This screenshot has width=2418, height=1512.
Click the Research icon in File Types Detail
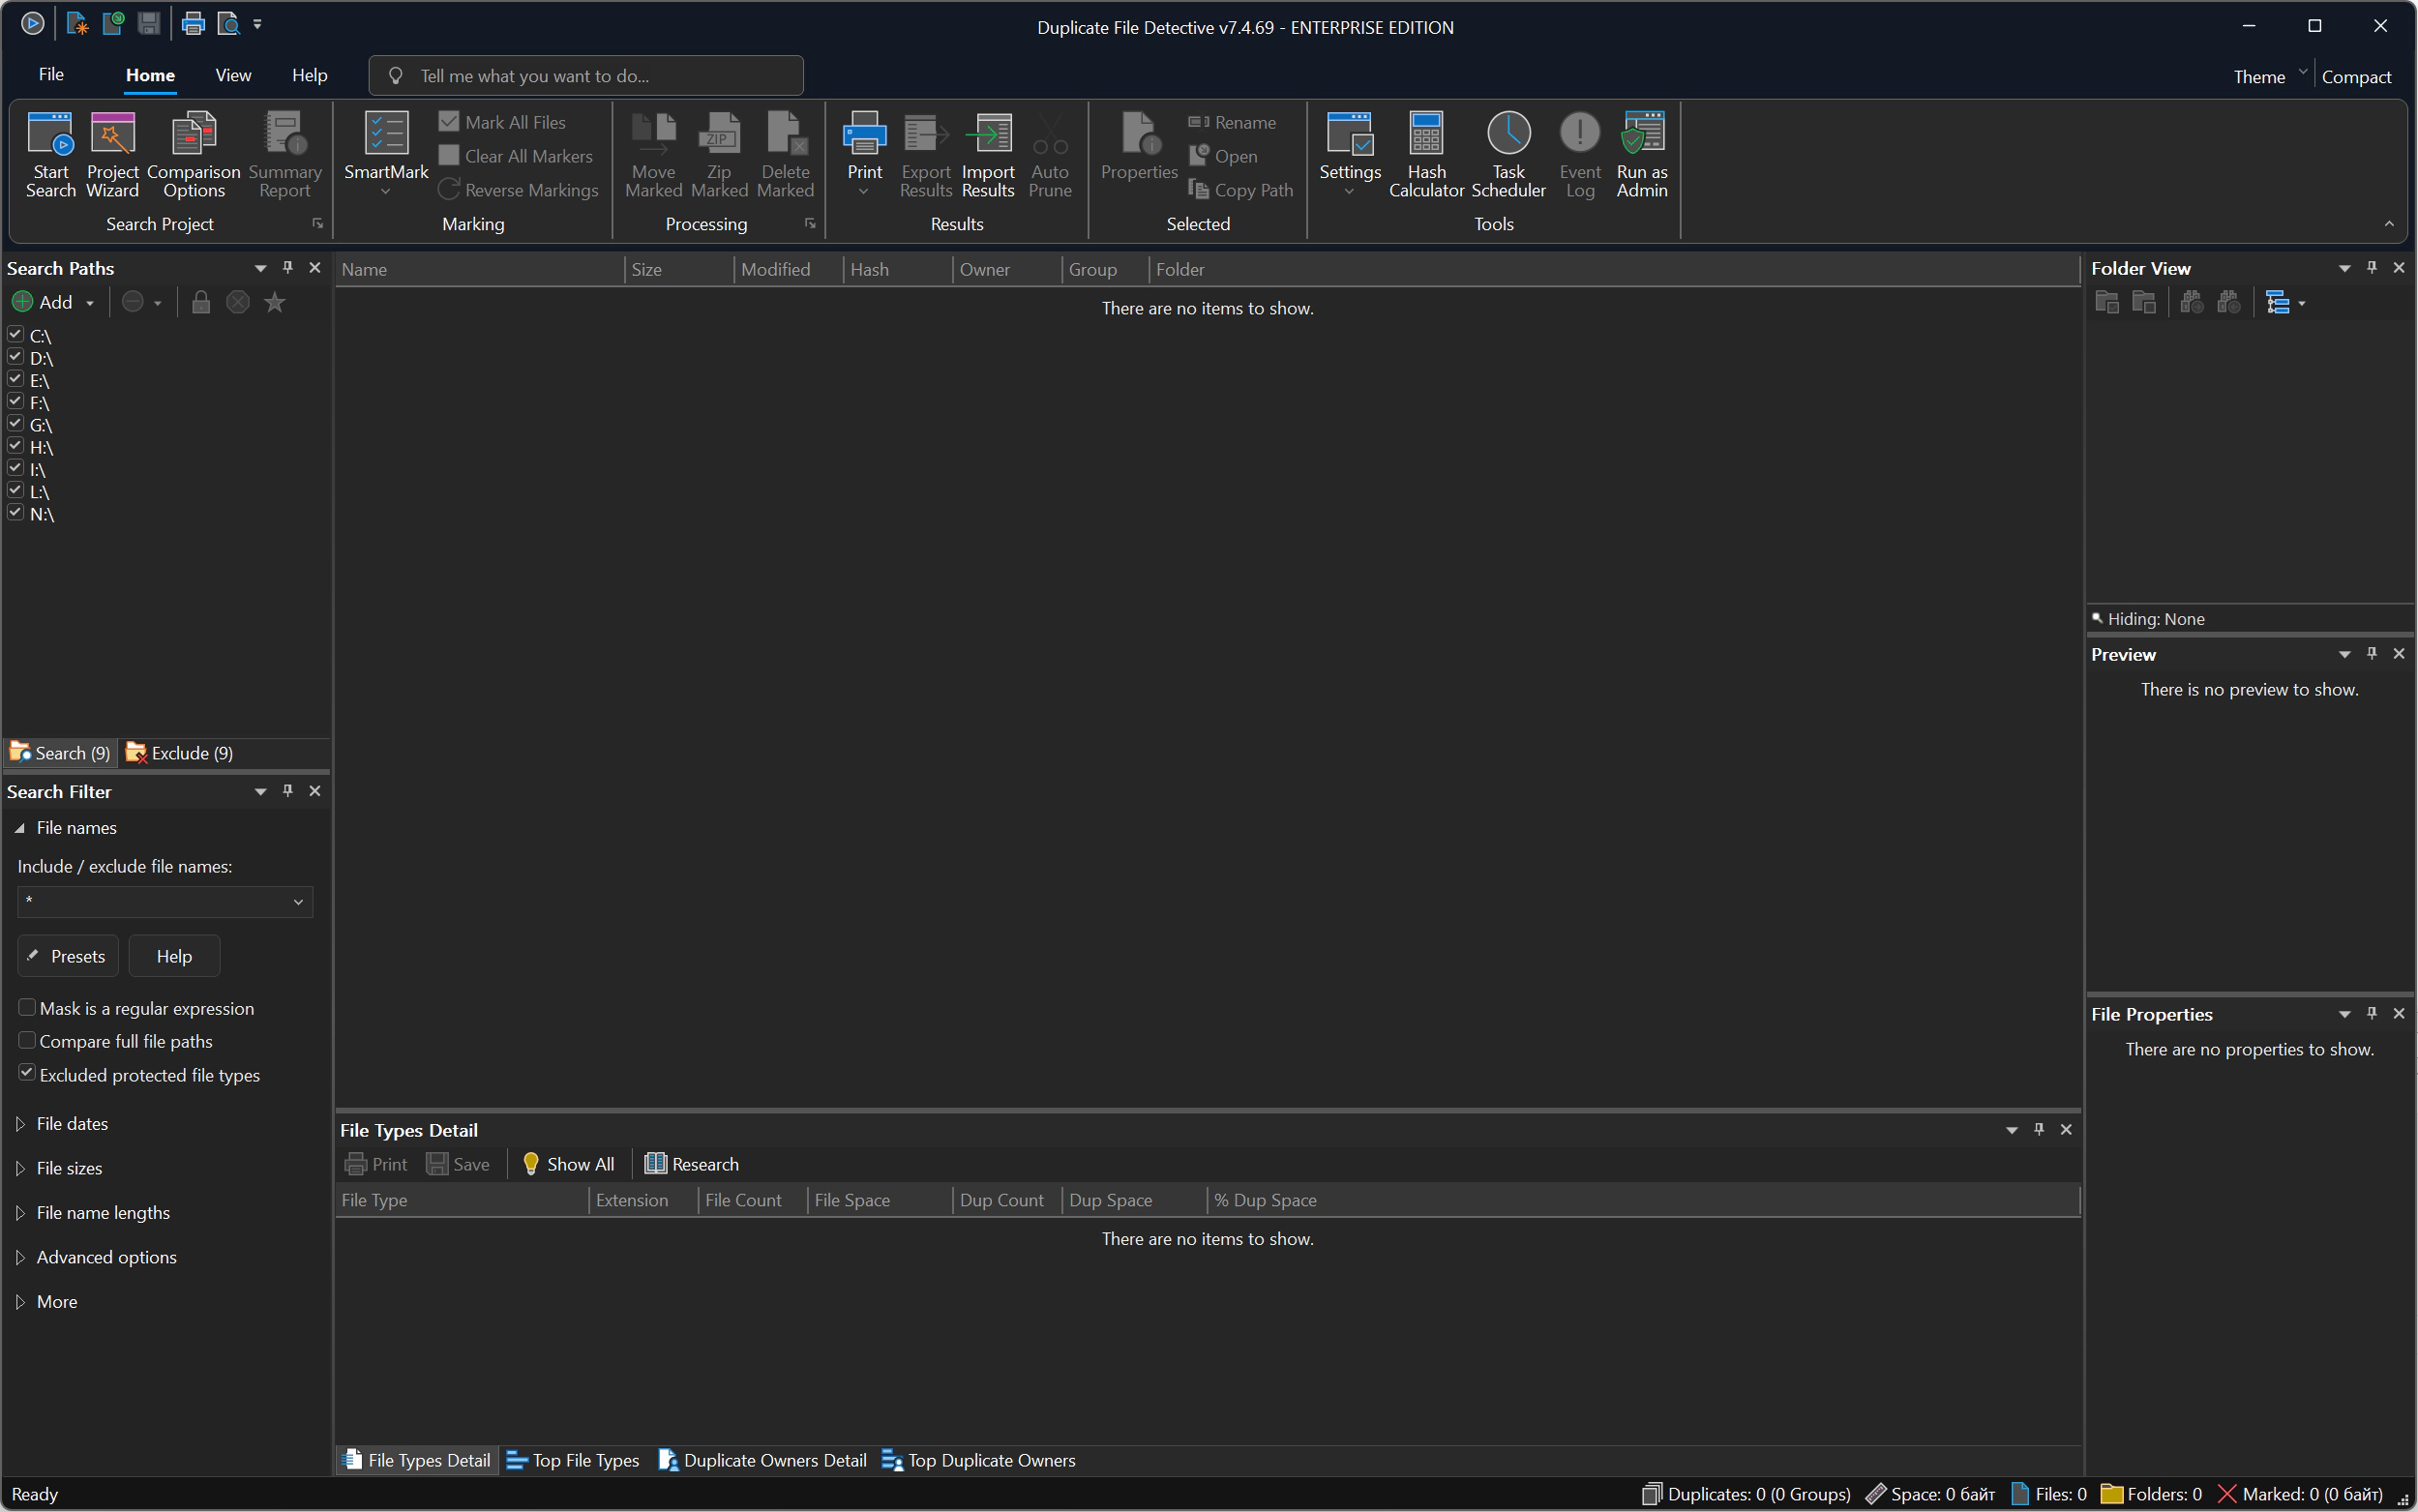[x=656, y=1164]
